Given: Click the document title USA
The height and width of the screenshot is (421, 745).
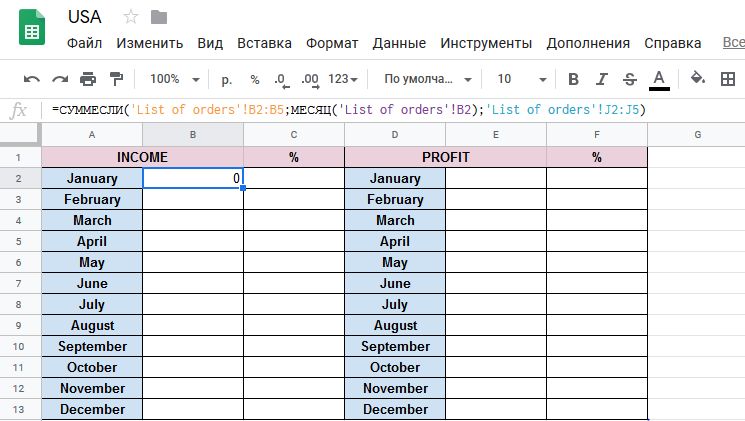Looking at the screenshot, I should click(85, 17).
